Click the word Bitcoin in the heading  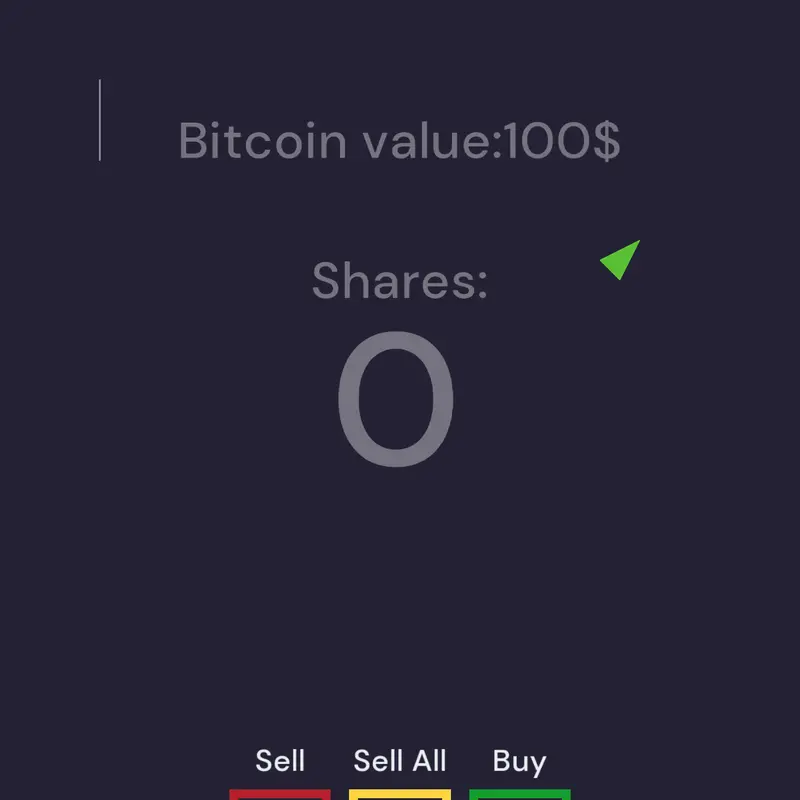pos(263,141)
